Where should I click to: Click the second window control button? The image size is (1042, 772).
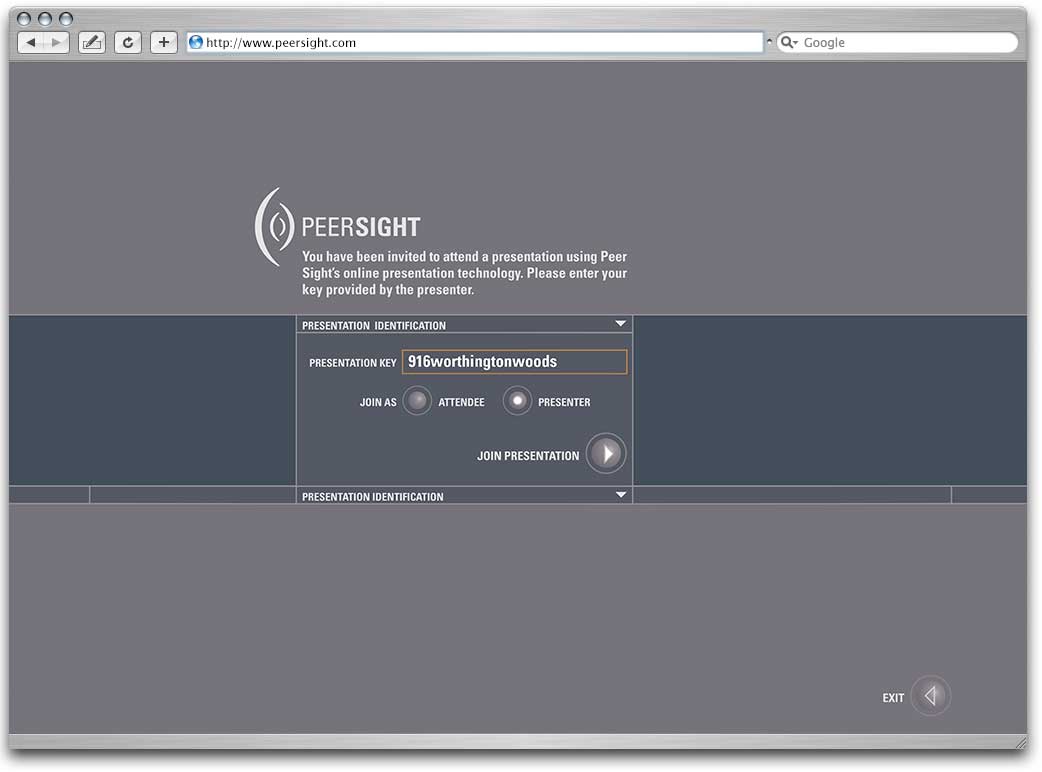tap(45, 19)
